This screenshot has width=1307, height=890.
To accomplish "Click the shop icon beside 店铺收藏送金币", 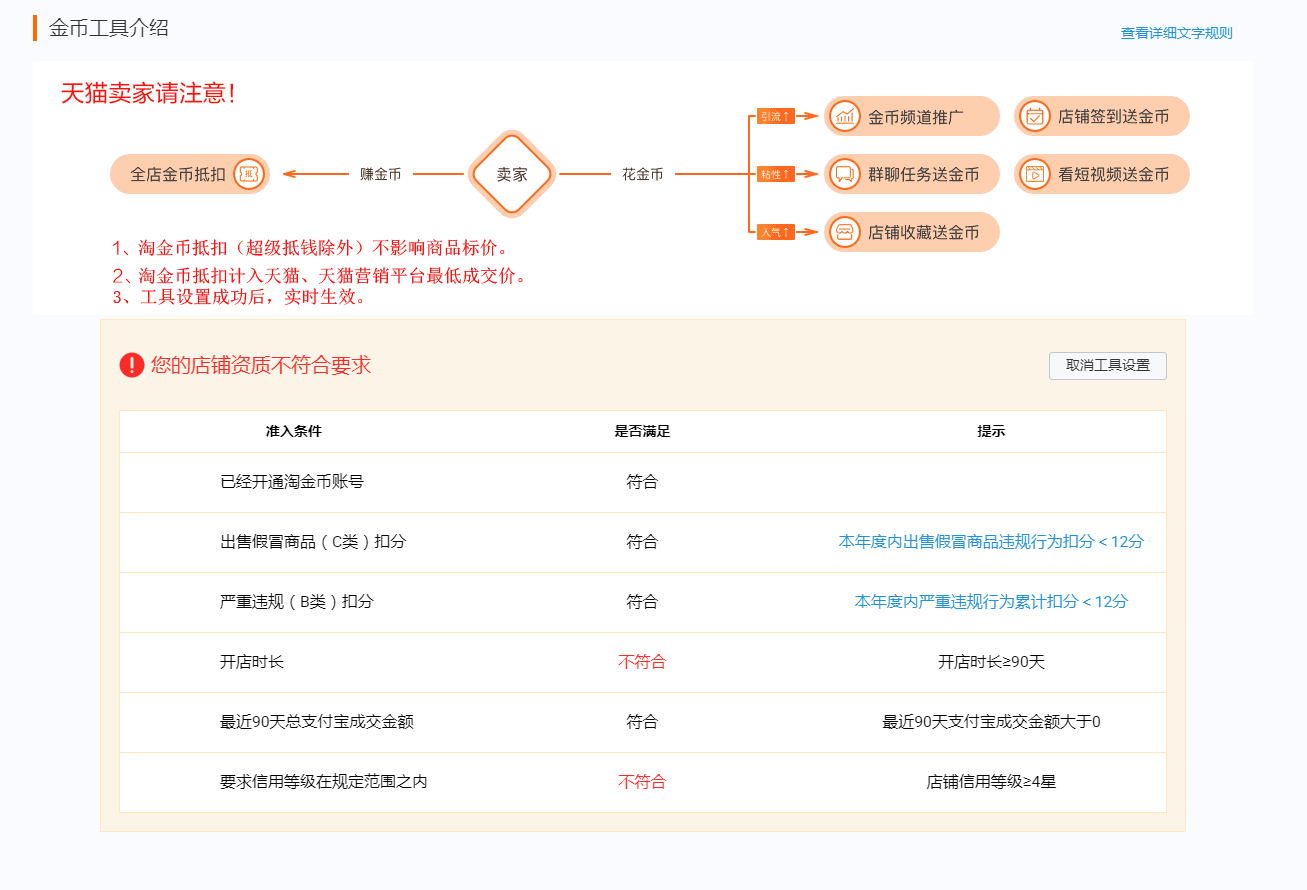I will [845, 232].
